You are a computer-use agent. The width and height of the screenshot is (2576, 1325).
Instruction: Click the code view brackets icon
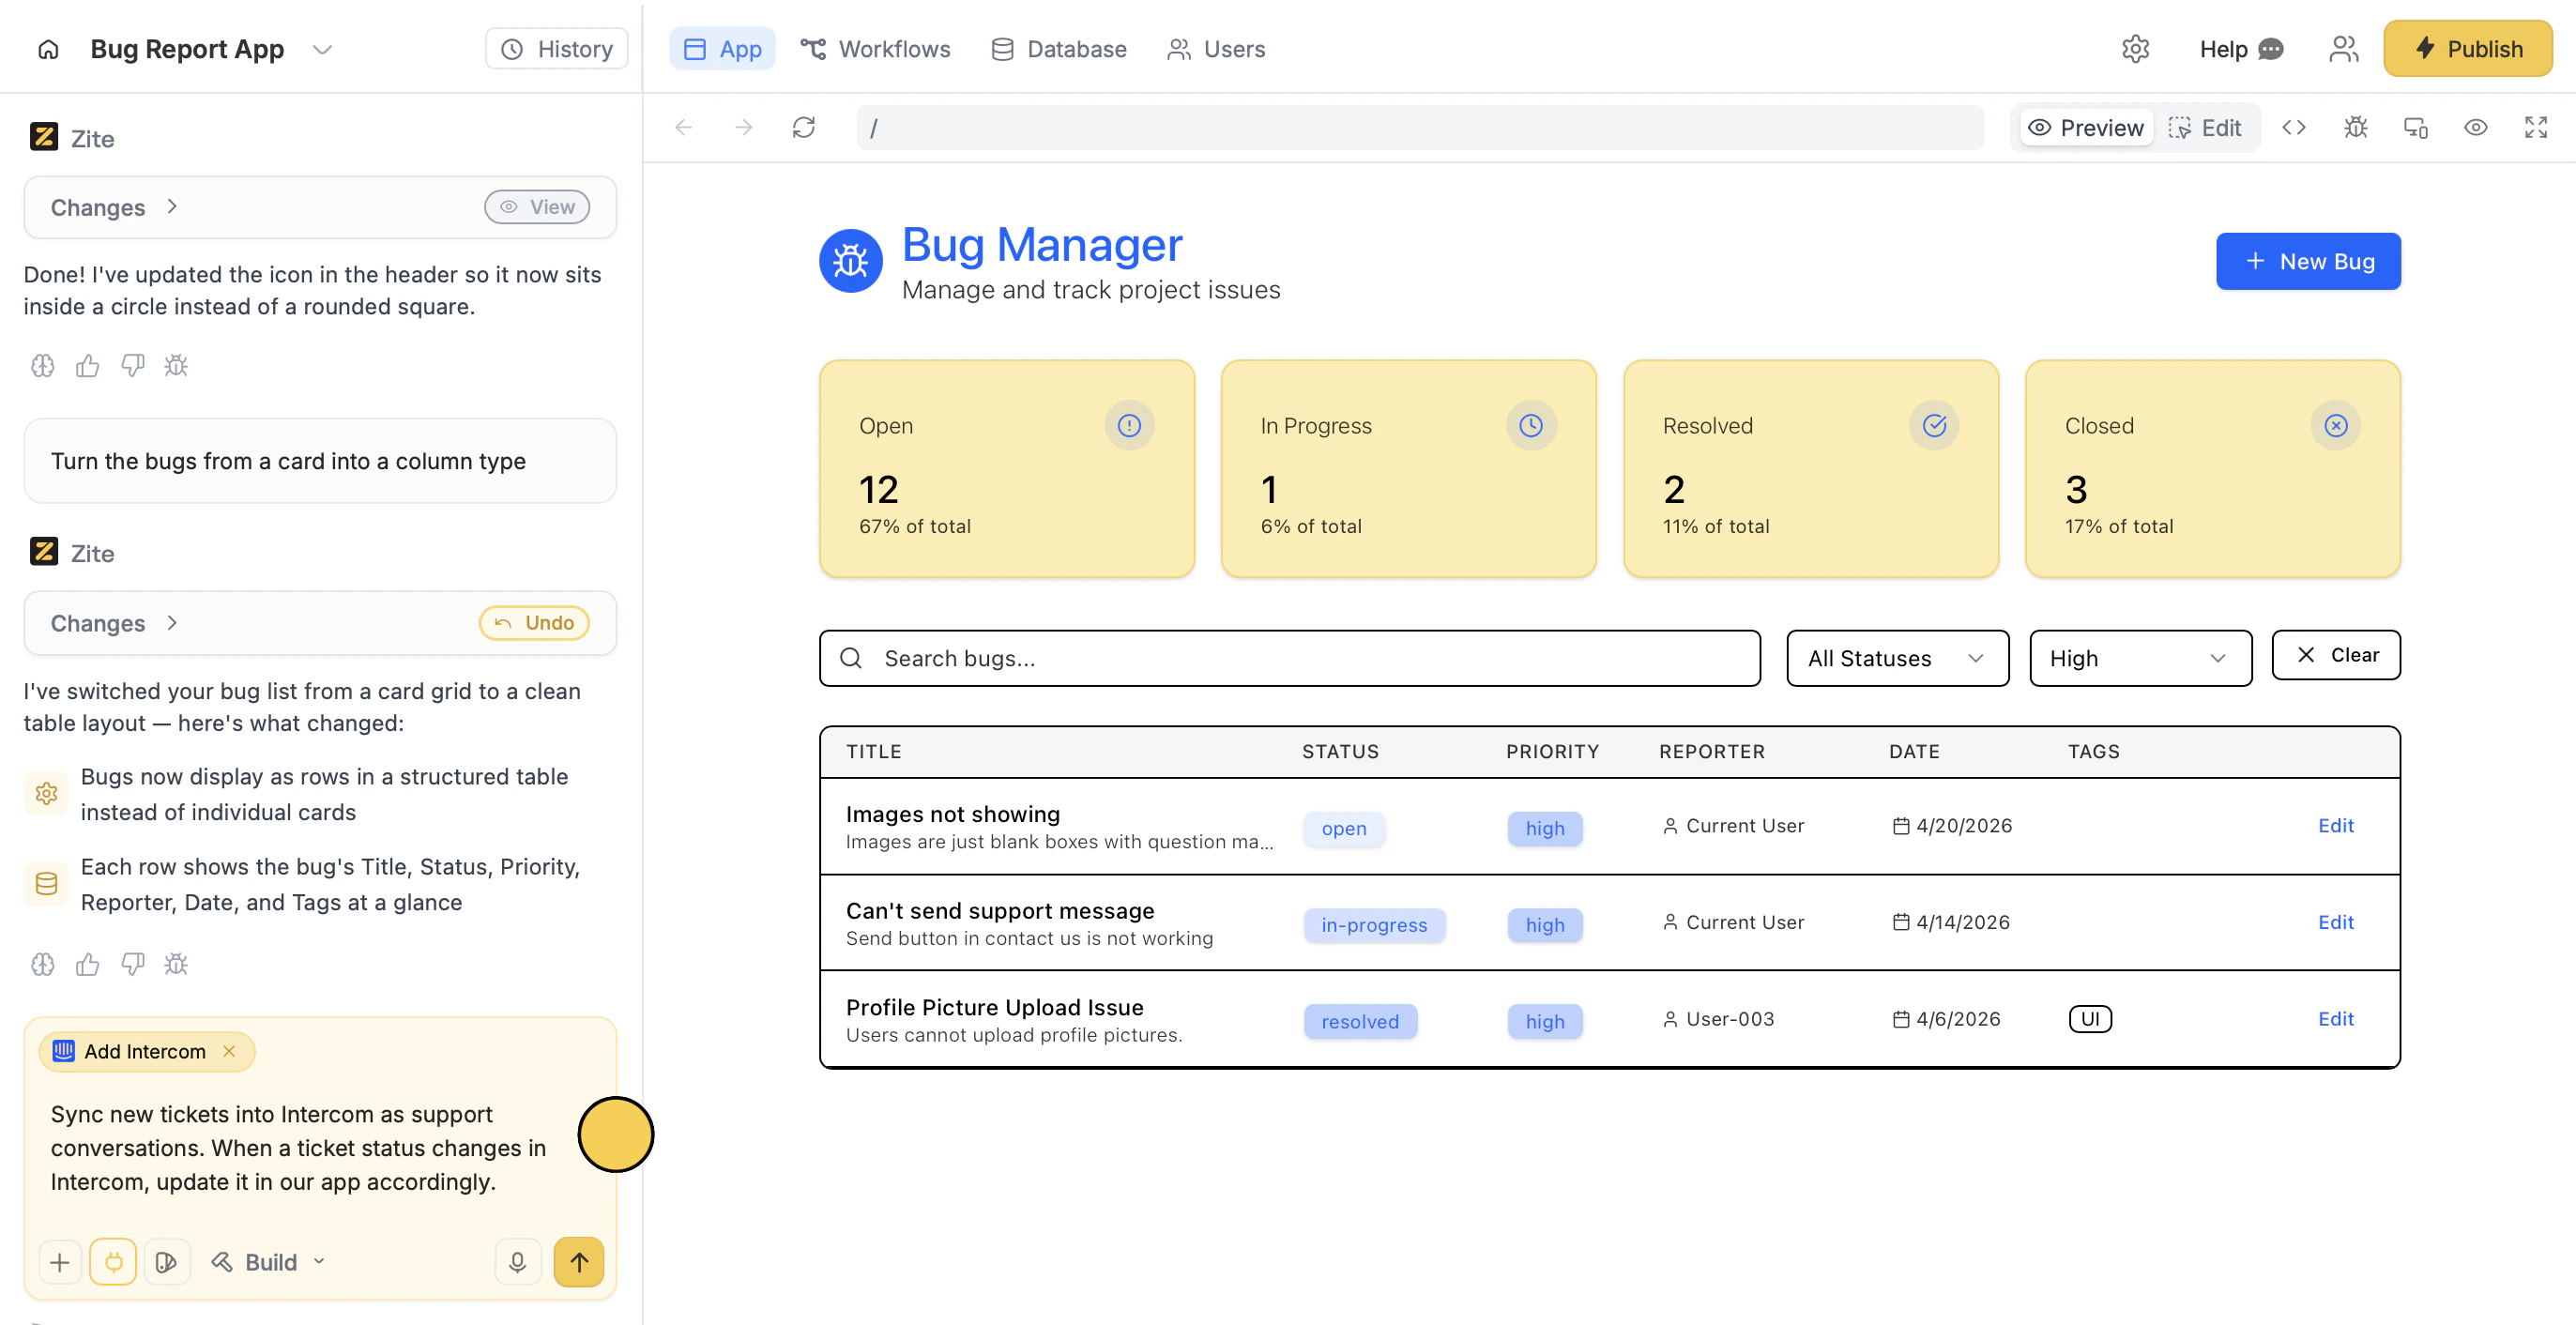[2294, 127]
